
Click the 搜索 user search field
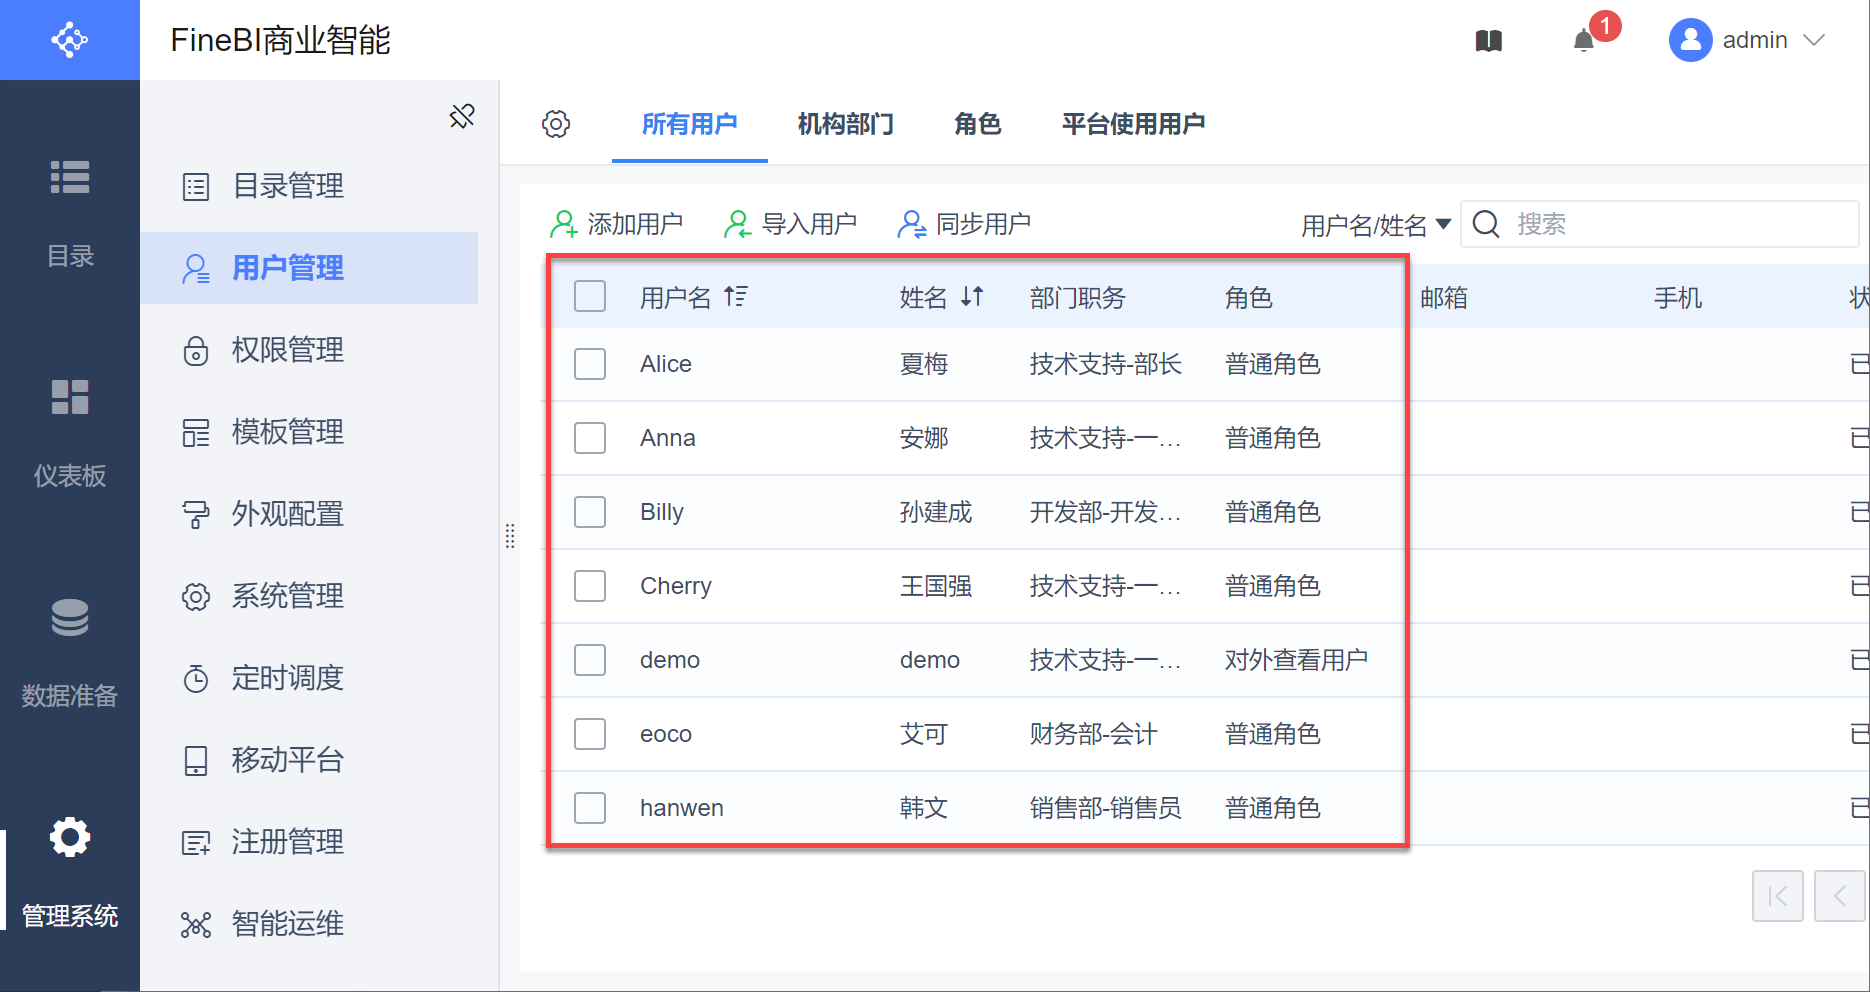click(1680, 224)
